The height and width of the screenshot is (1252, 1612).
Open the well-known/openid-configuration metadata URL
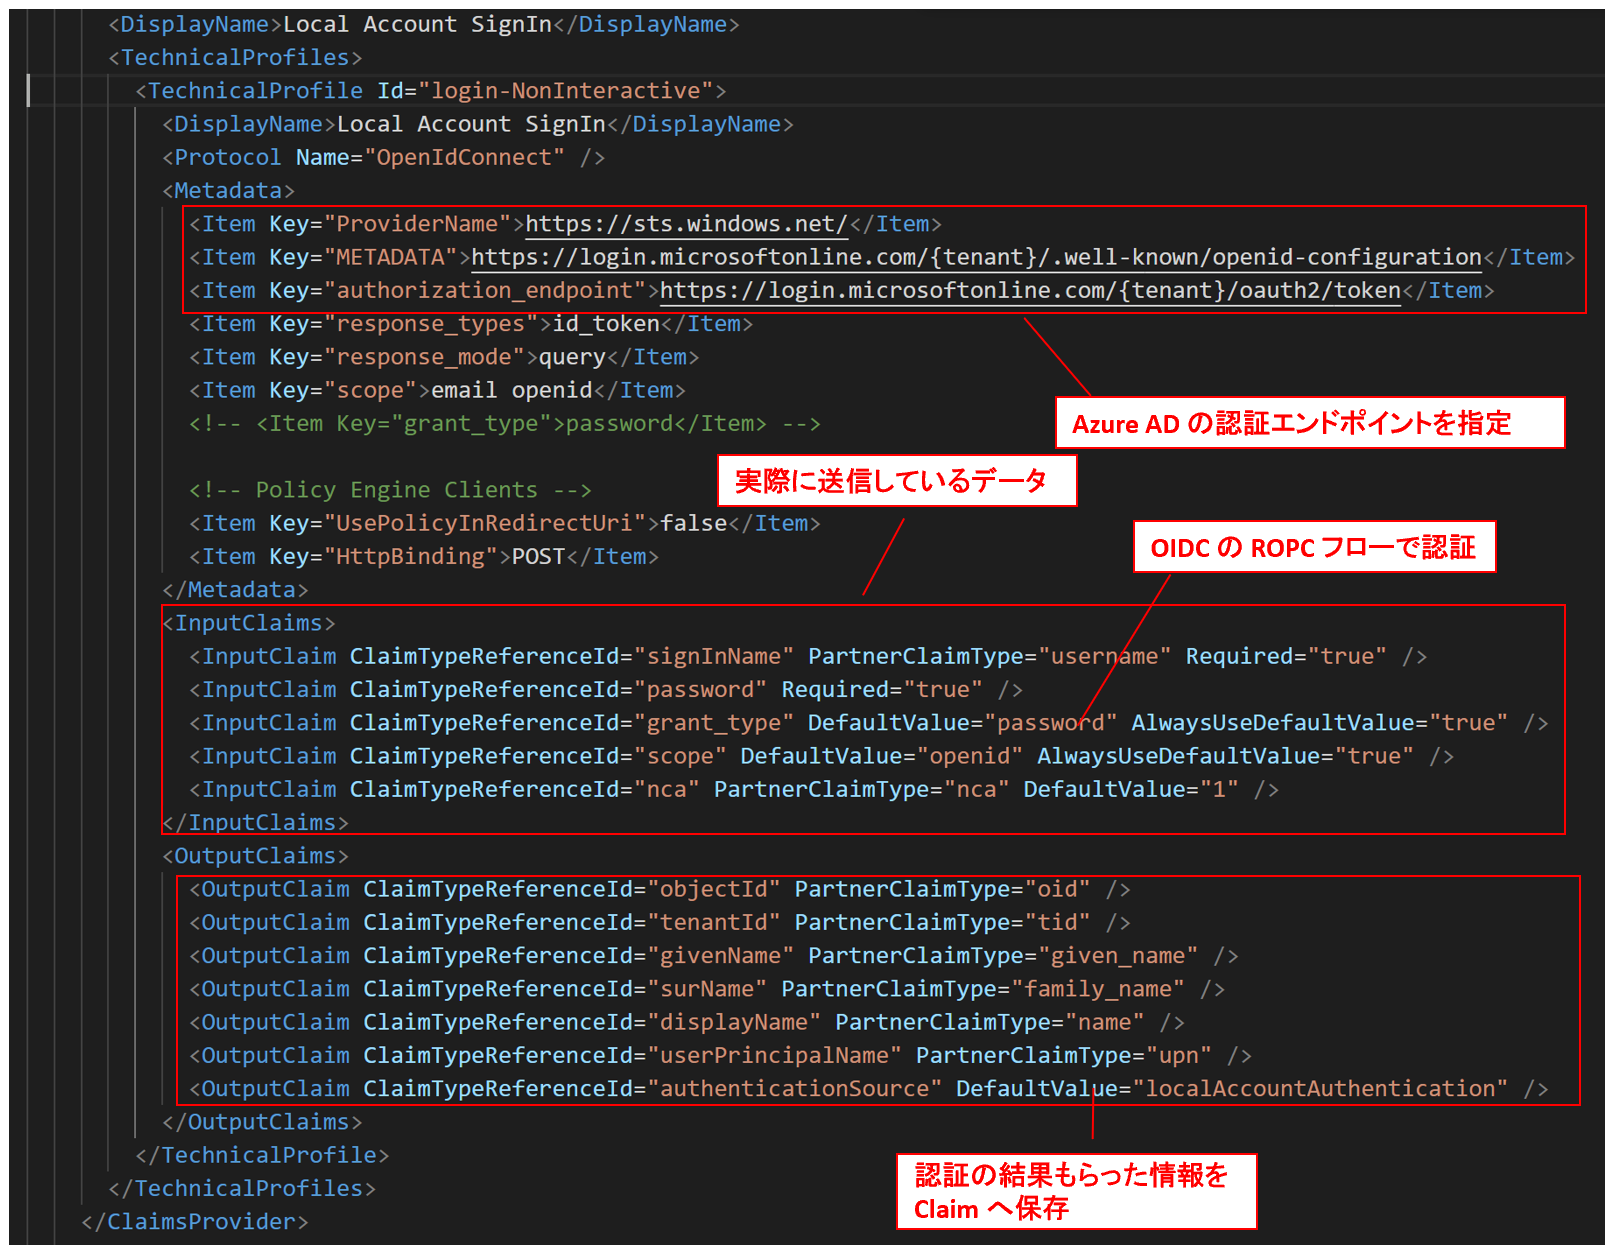tap(976, 258)
